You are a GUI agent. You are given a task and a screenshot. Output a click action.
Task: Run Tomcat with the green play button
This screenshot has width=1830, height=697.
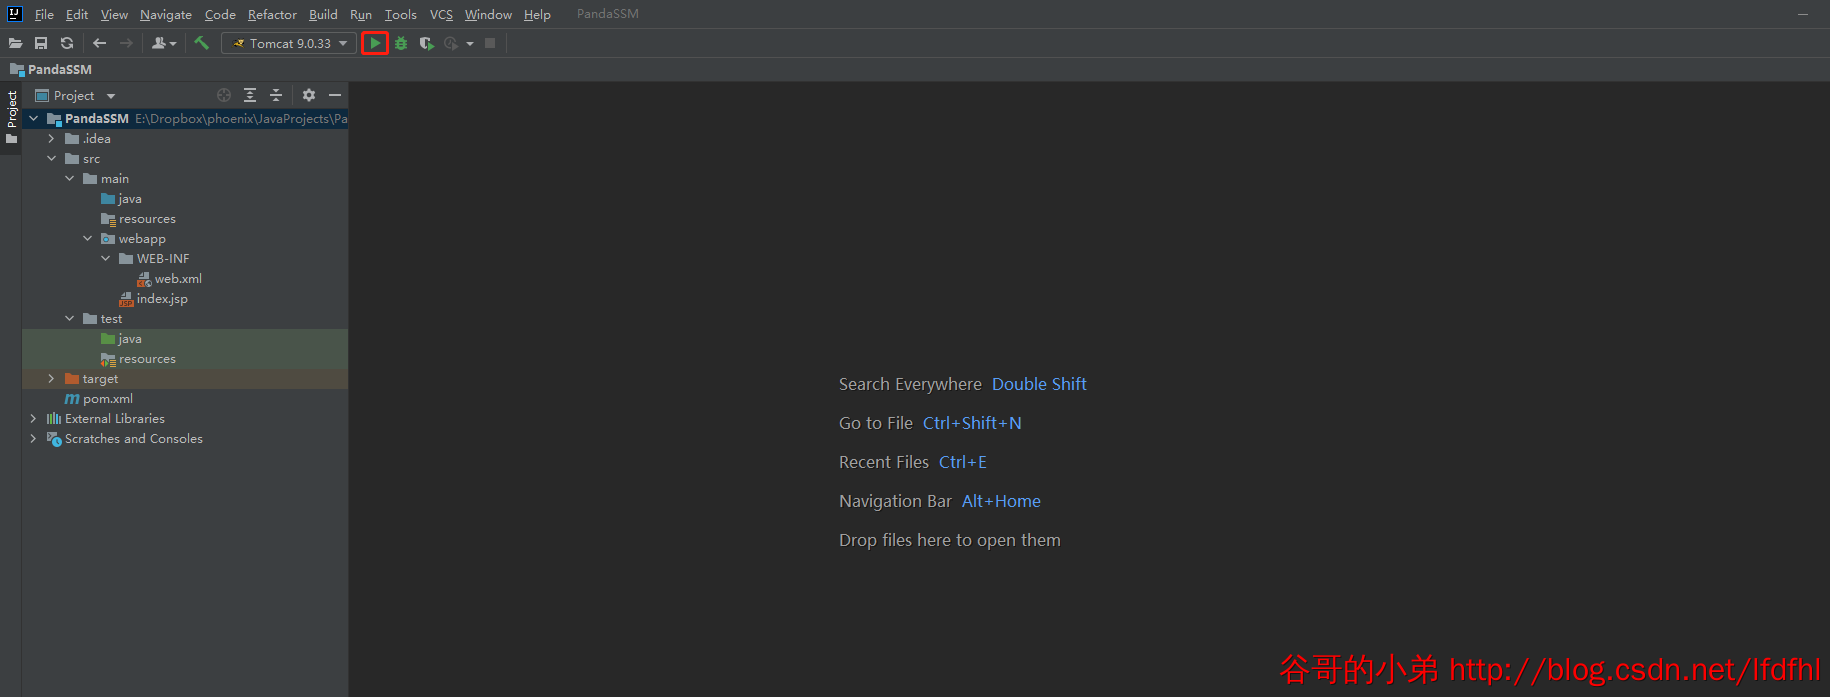(375, 43)
